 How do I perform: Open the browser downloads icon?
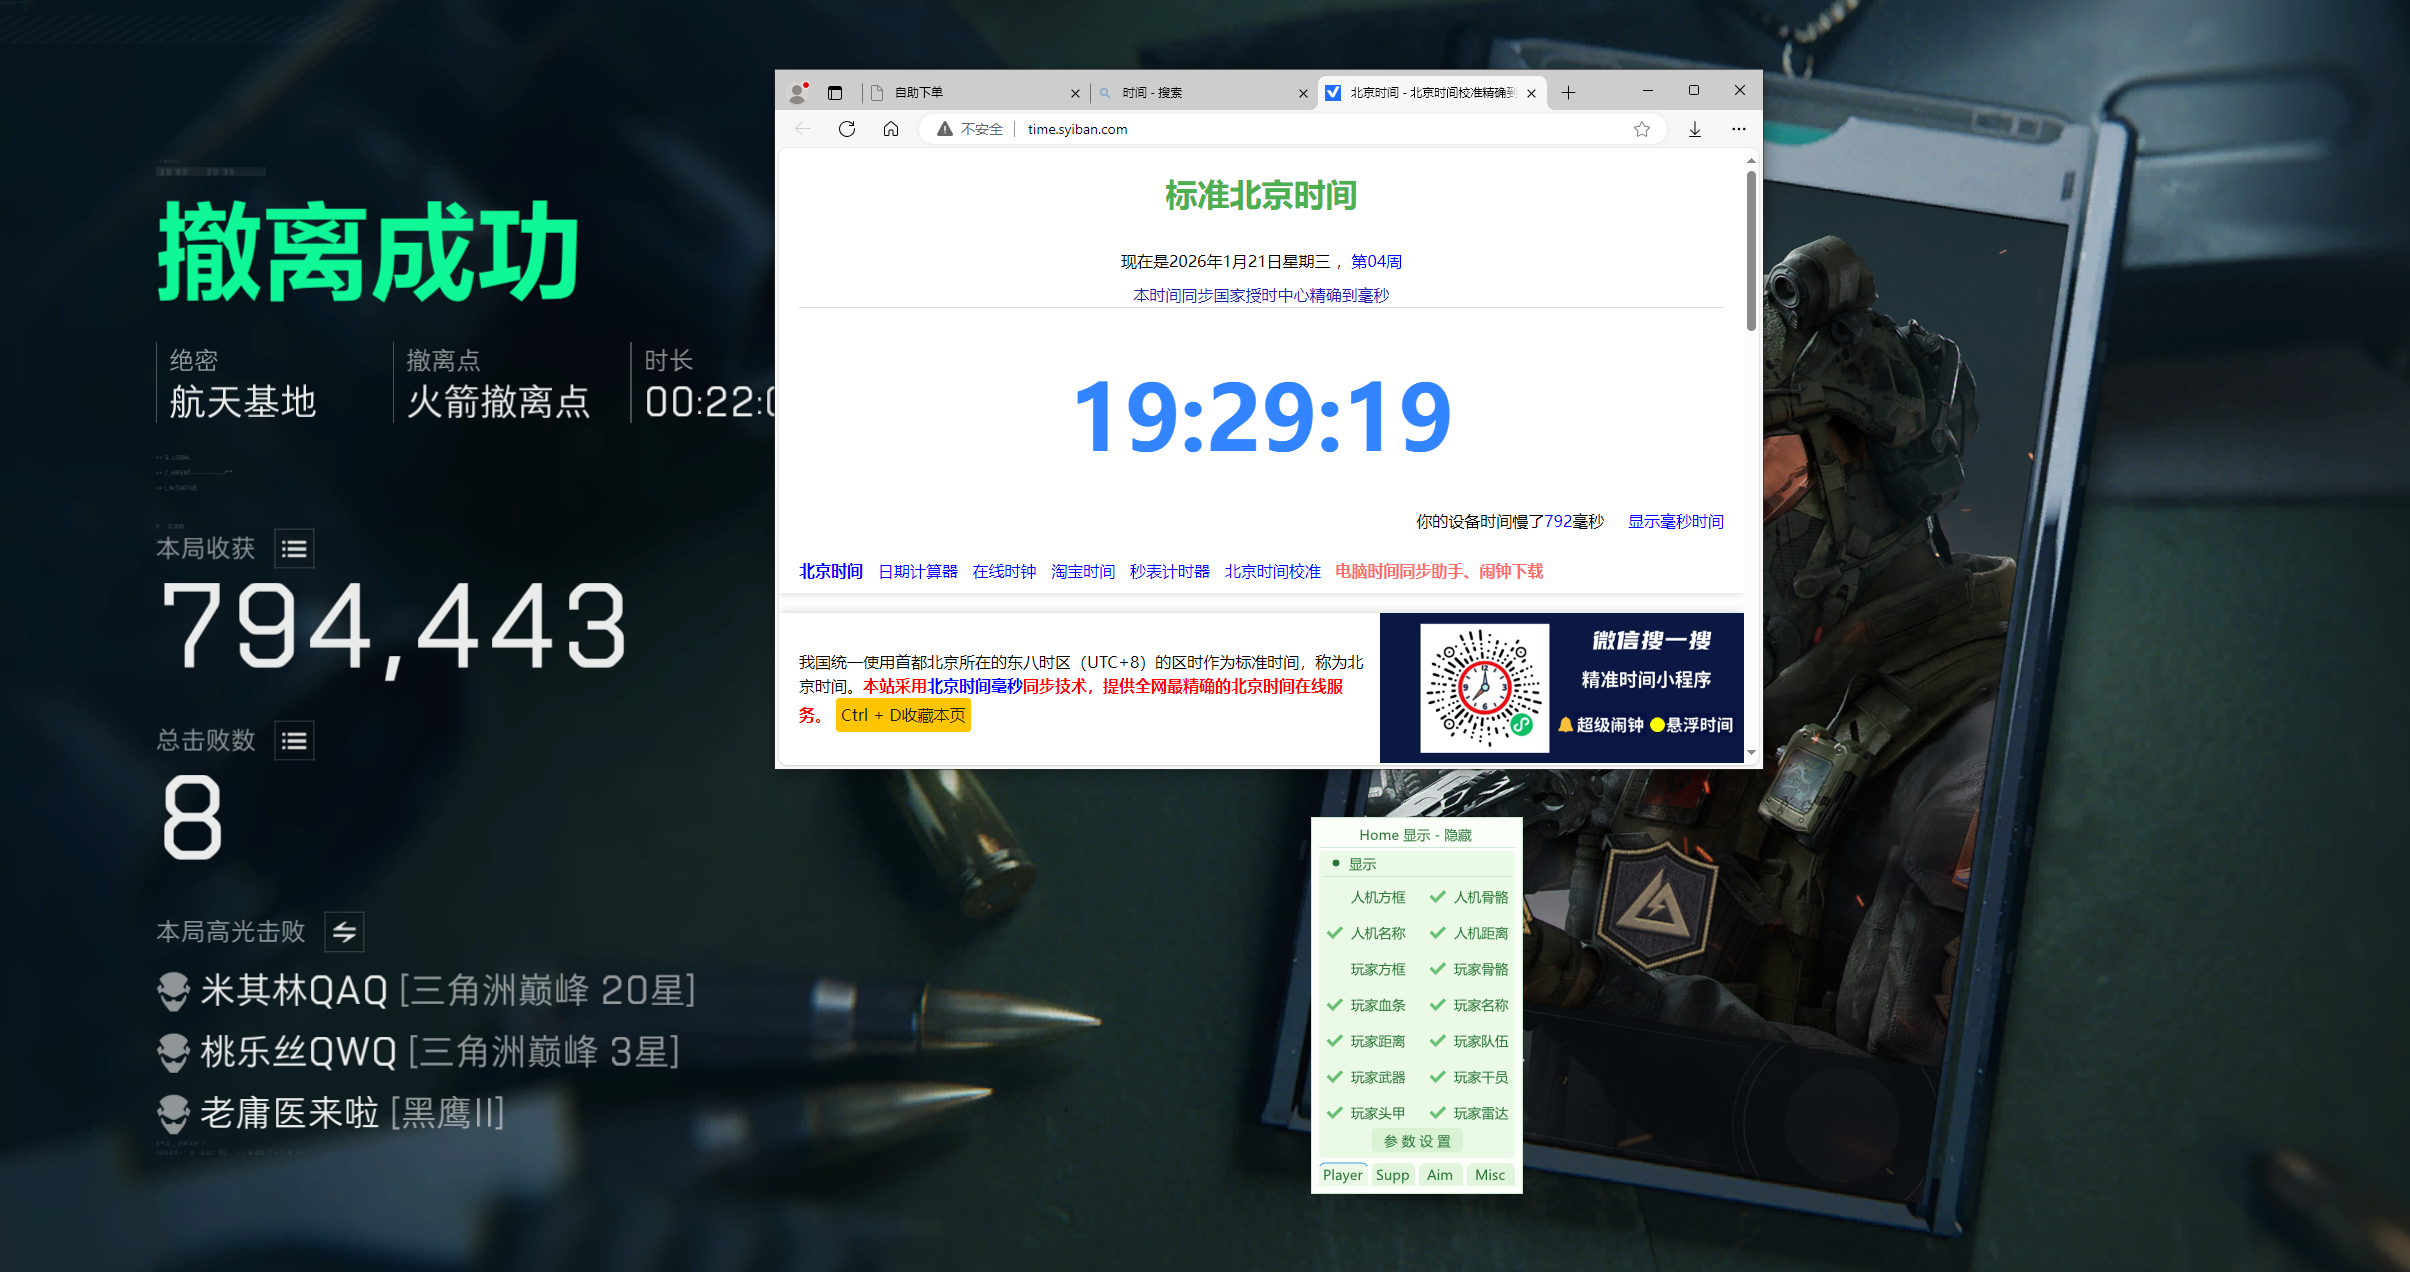1695,129
